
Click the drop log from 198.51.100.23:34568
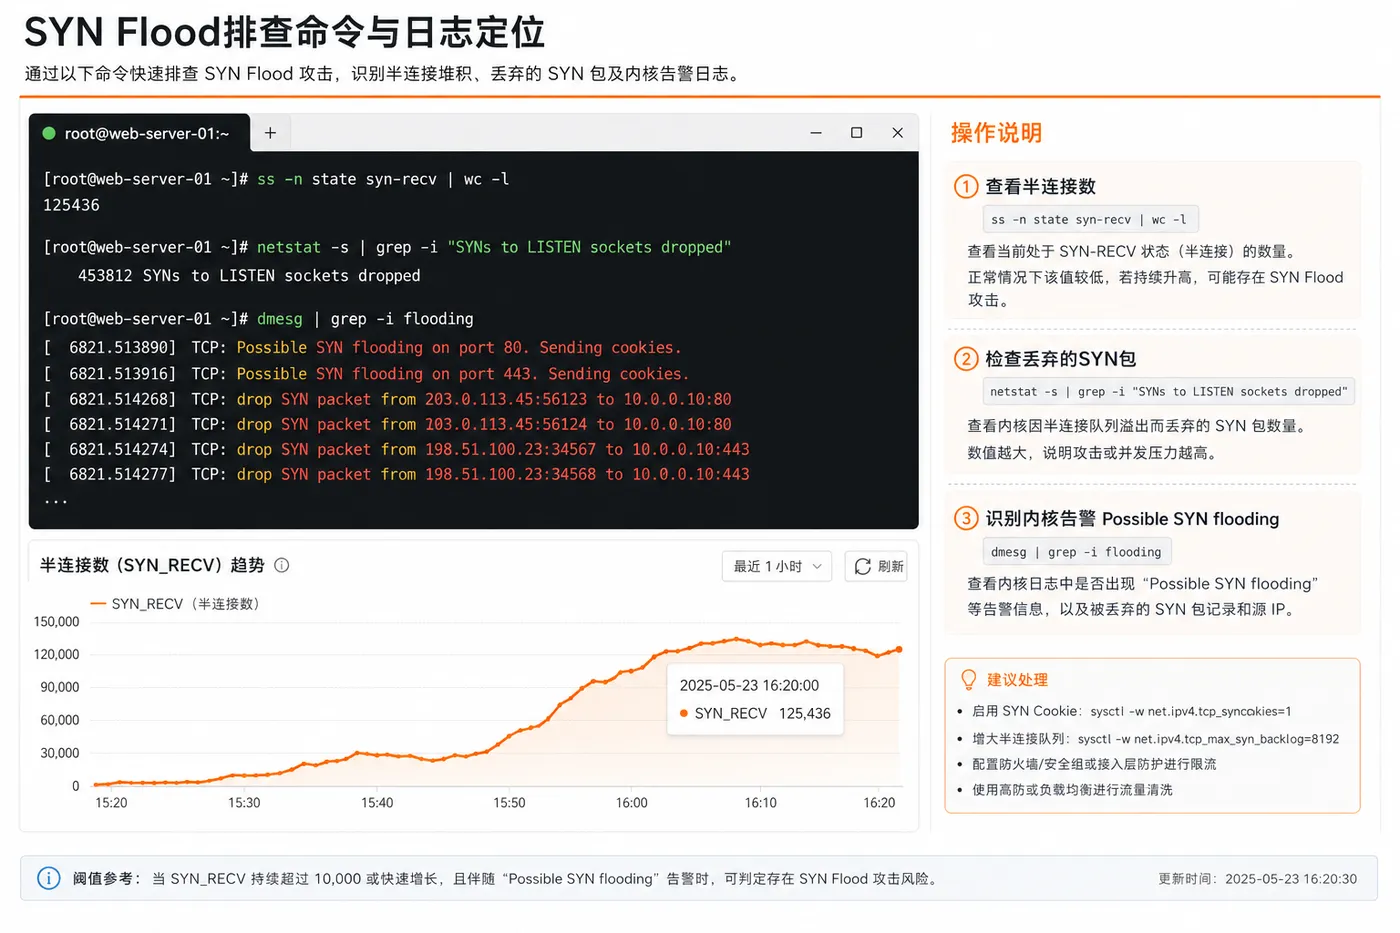(396, 474)
